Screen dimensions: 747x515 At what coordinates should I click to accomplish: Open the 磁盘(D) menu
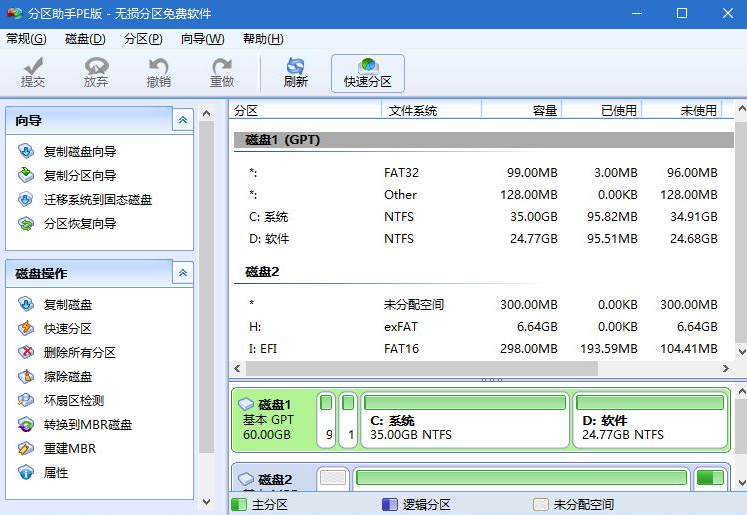85,39
